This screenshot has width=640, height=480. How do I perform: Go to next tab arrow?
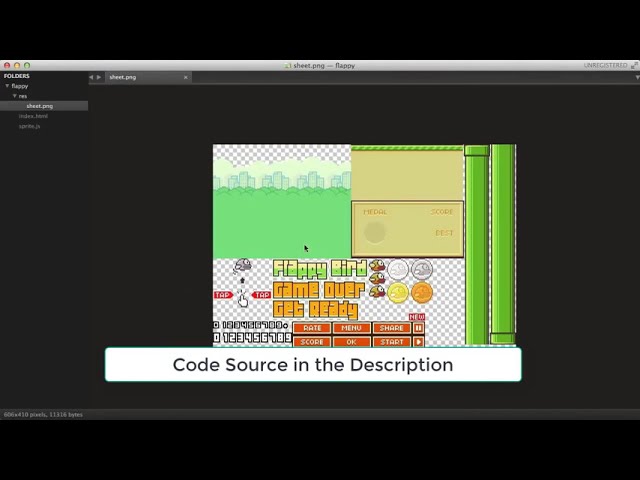coord(99,77)
